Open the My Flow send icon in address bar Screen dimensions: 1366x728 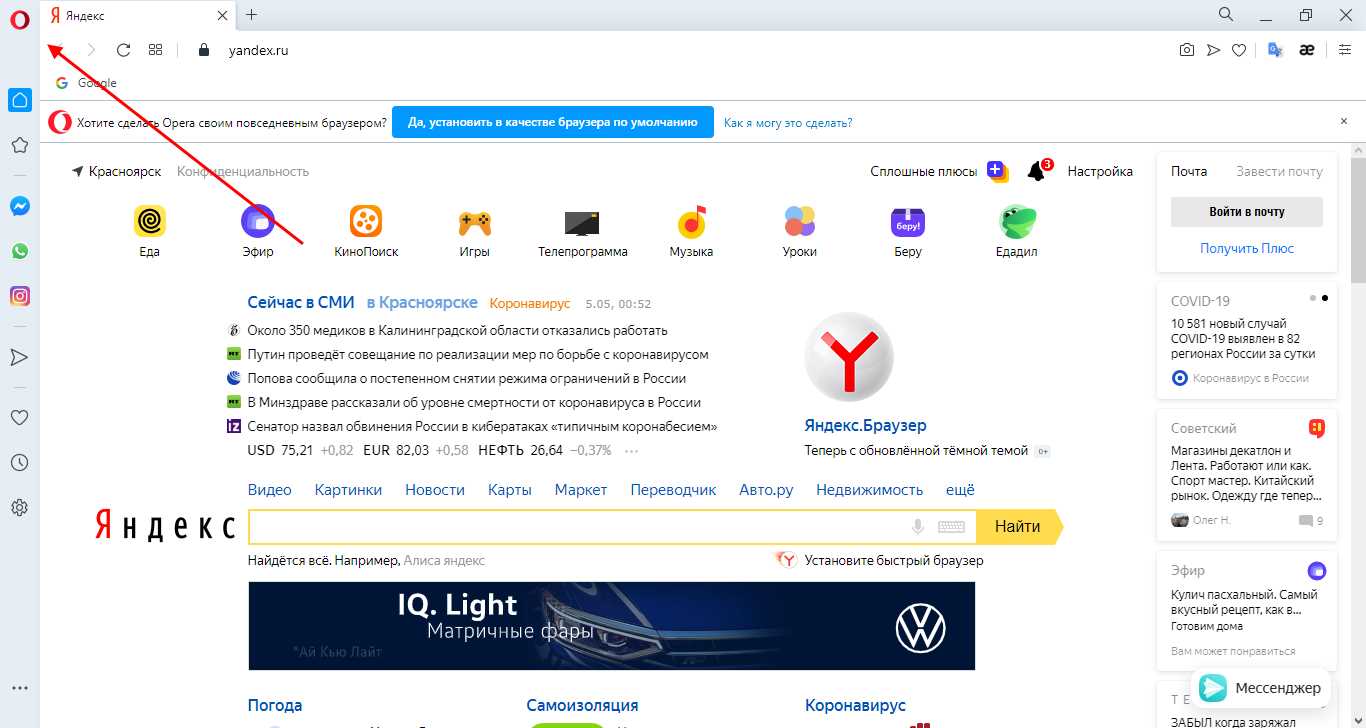(1213, 50)
